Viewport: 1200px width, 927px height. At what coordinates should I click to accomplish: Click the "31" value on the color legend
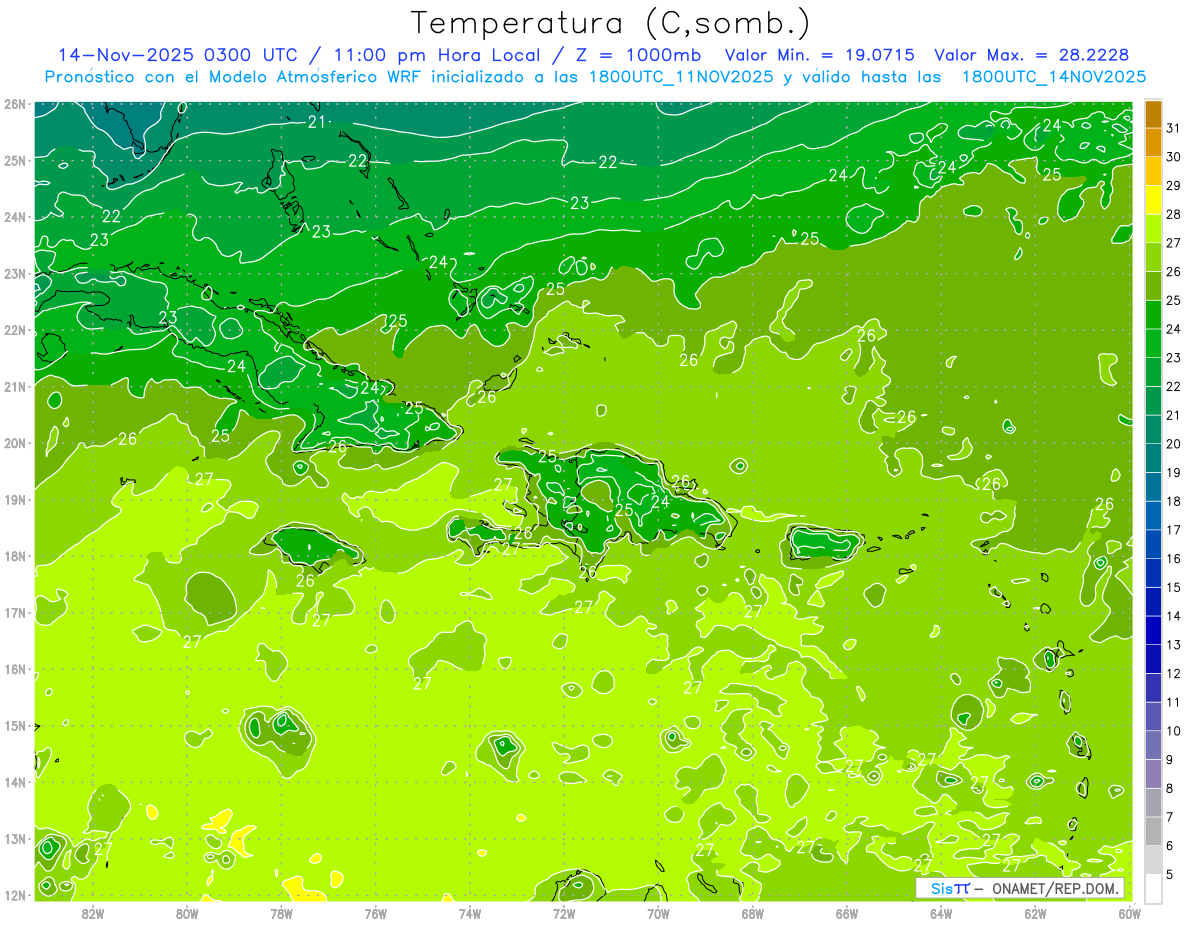click(x=1174, y=127)
